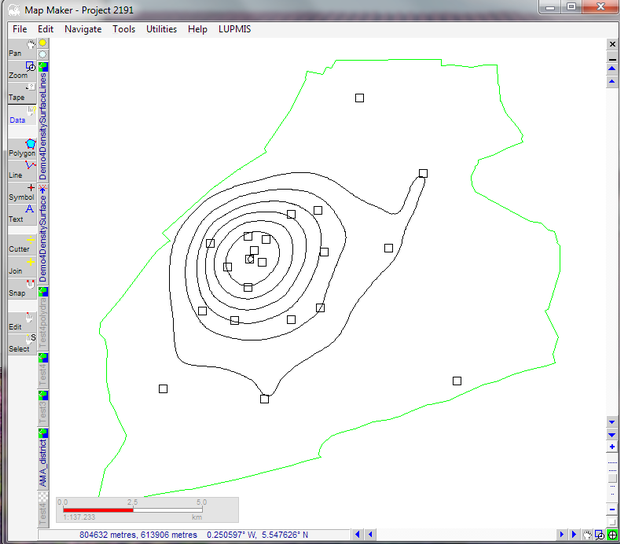The width and height of the screenshot is (620, 544).
Task: Expand the Navigate menu
Action: tap(83, 29)
